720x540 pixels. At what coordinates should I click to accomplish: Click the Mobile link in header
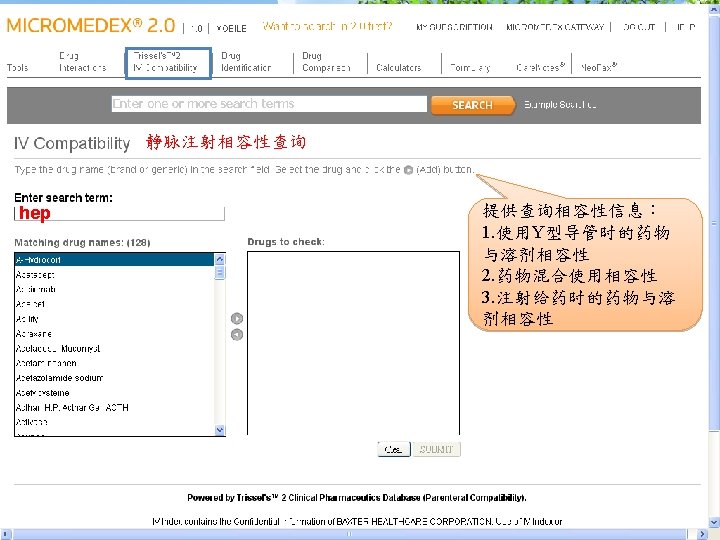tap(231, 28)
